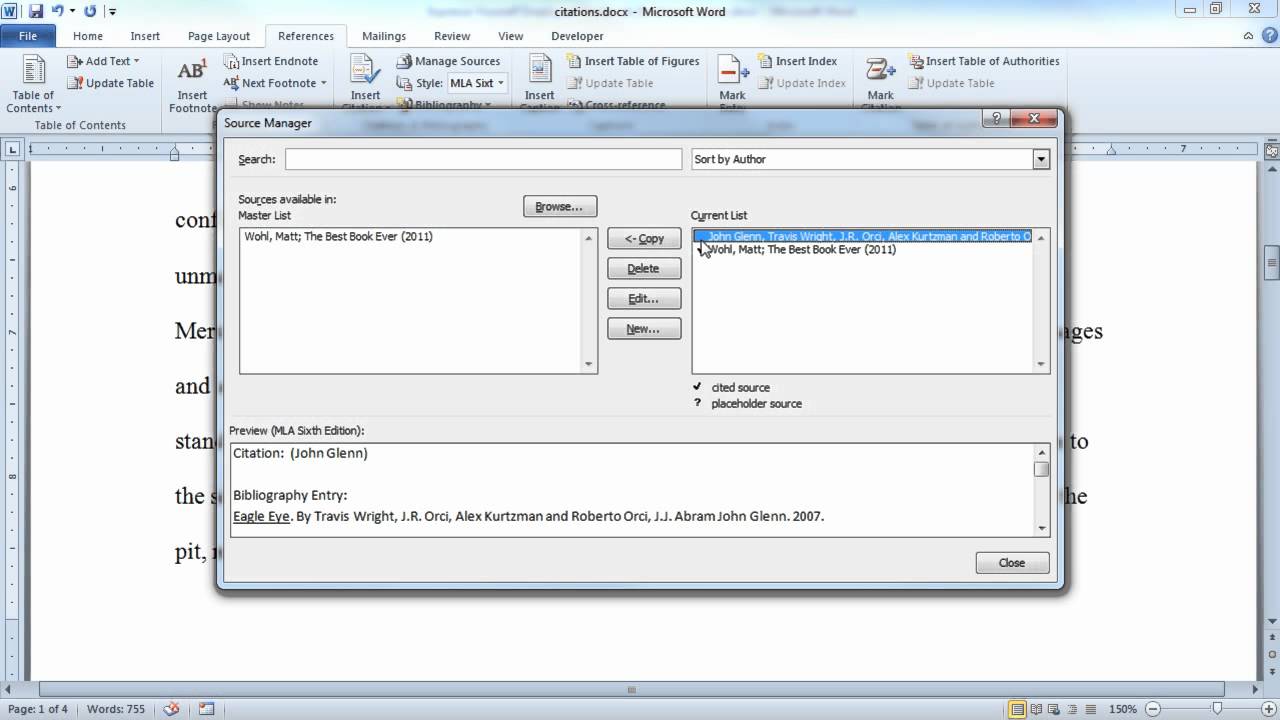Image resolution: width=1280 pixels, height=720 pixels.
Task: Open the Sort by Author dropdown
Action: tap(1041, 159)
